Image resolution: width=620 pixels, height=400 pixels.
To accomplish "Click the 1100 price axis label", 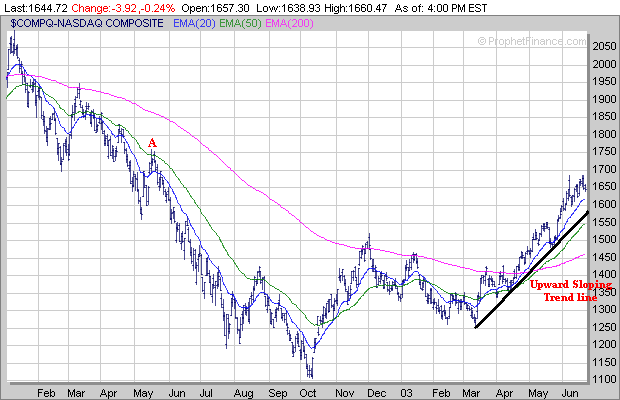I will (x=604, y=379).
